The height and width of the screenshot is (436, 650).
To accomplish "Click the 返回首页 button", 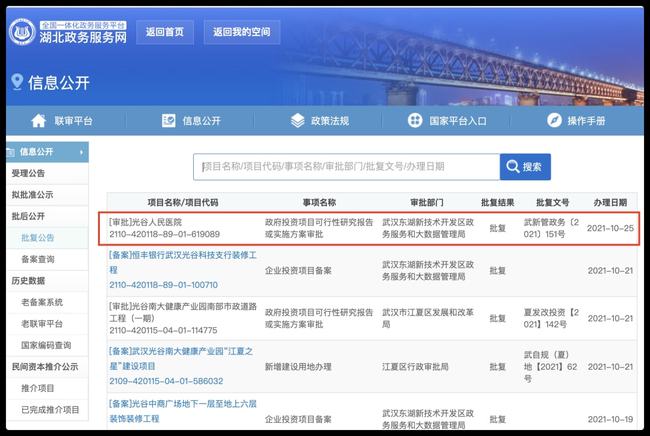I will pos(165,32).
